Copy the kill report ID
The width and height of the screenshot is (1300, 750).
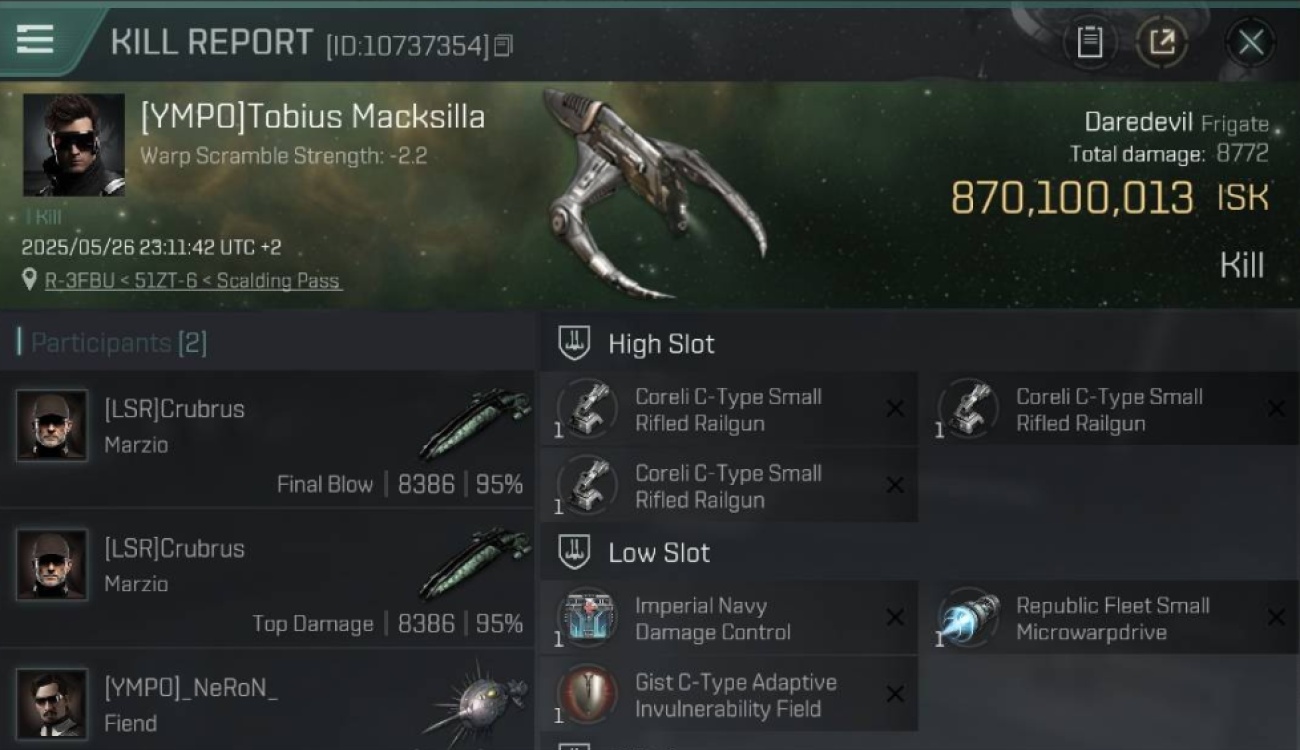coord(503,46)
